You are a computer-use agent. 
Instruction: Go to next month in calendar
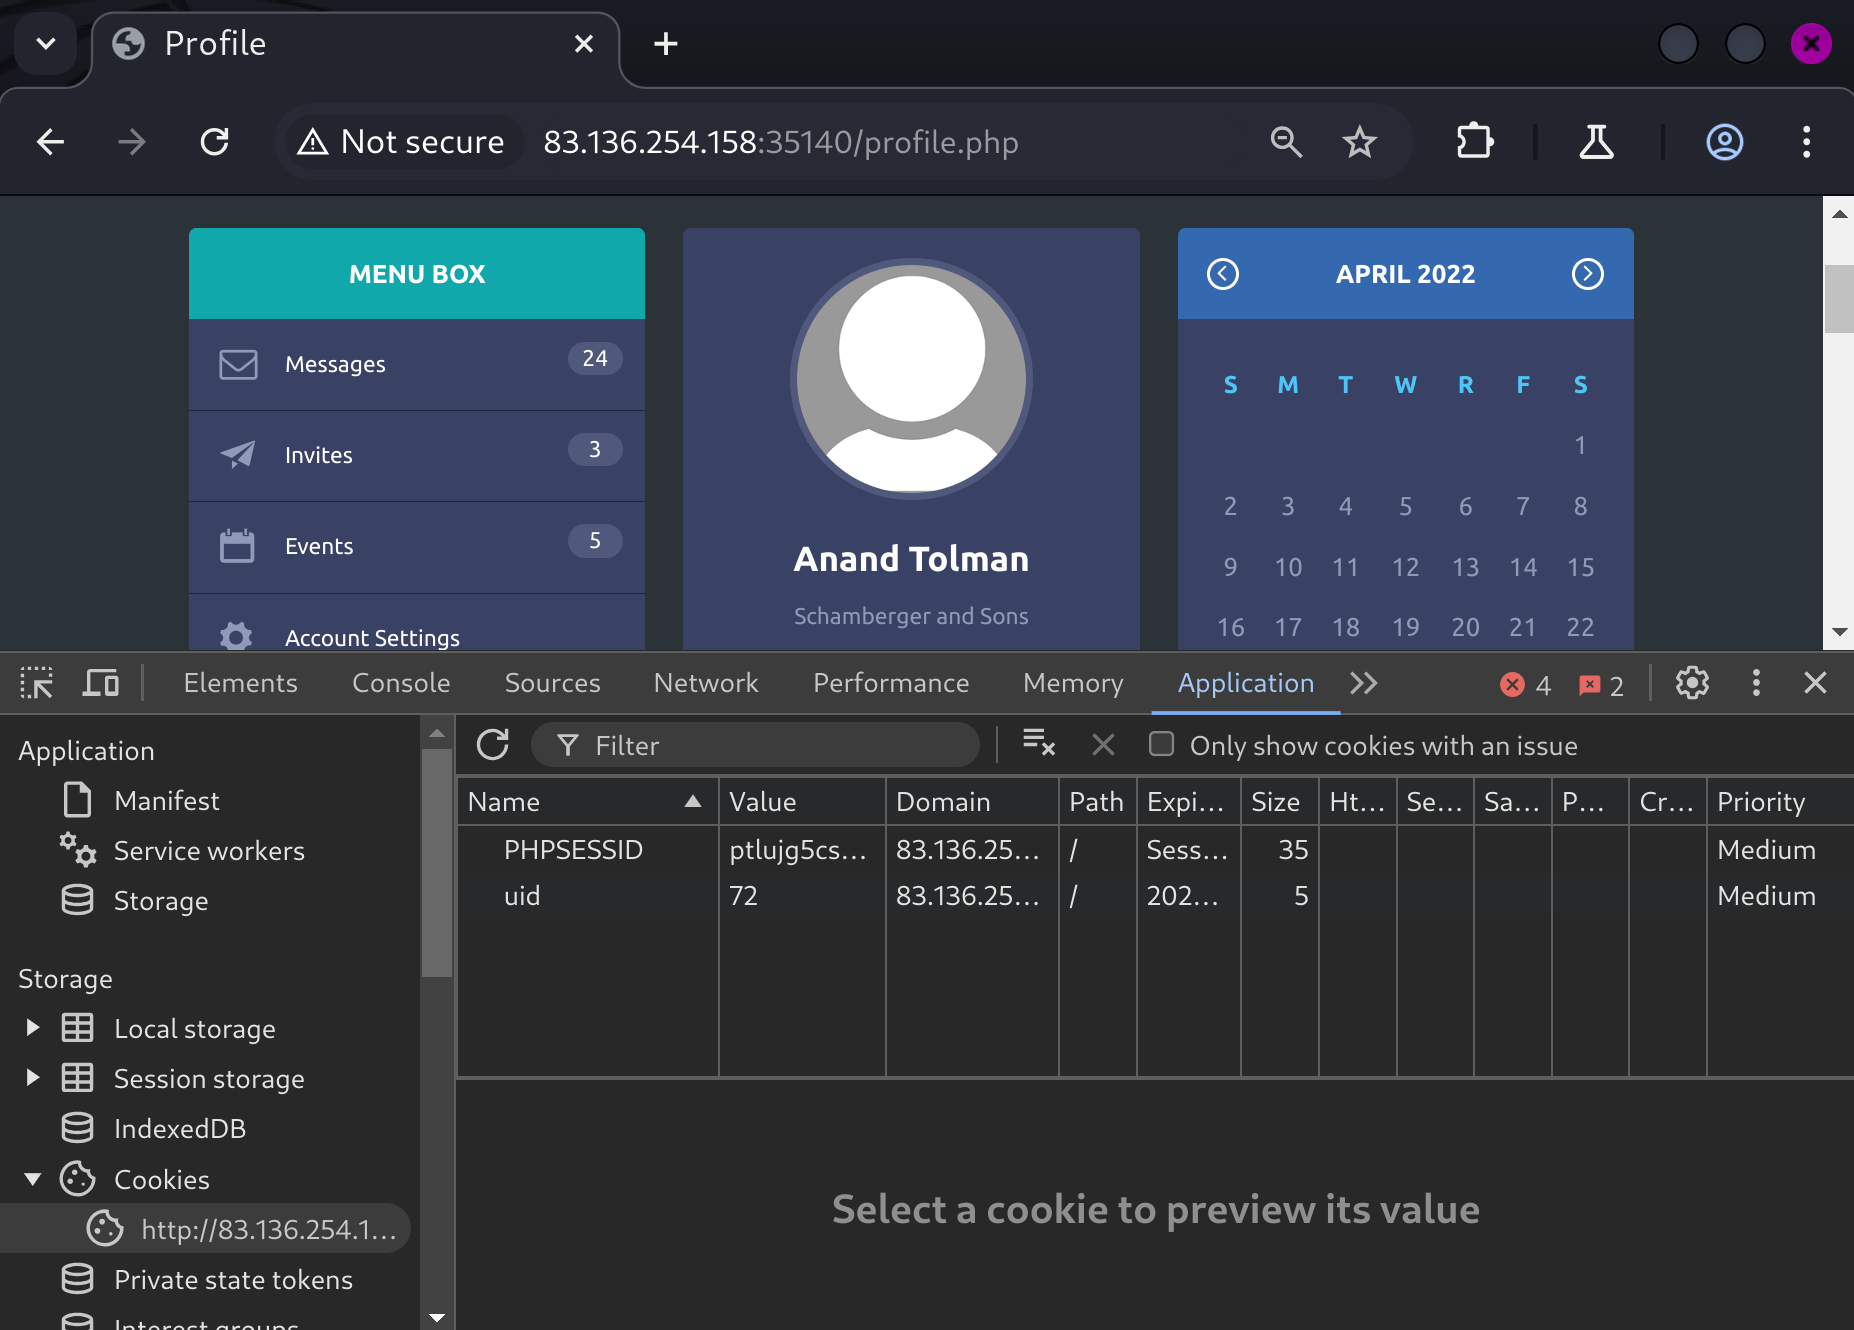[1587, 274]
